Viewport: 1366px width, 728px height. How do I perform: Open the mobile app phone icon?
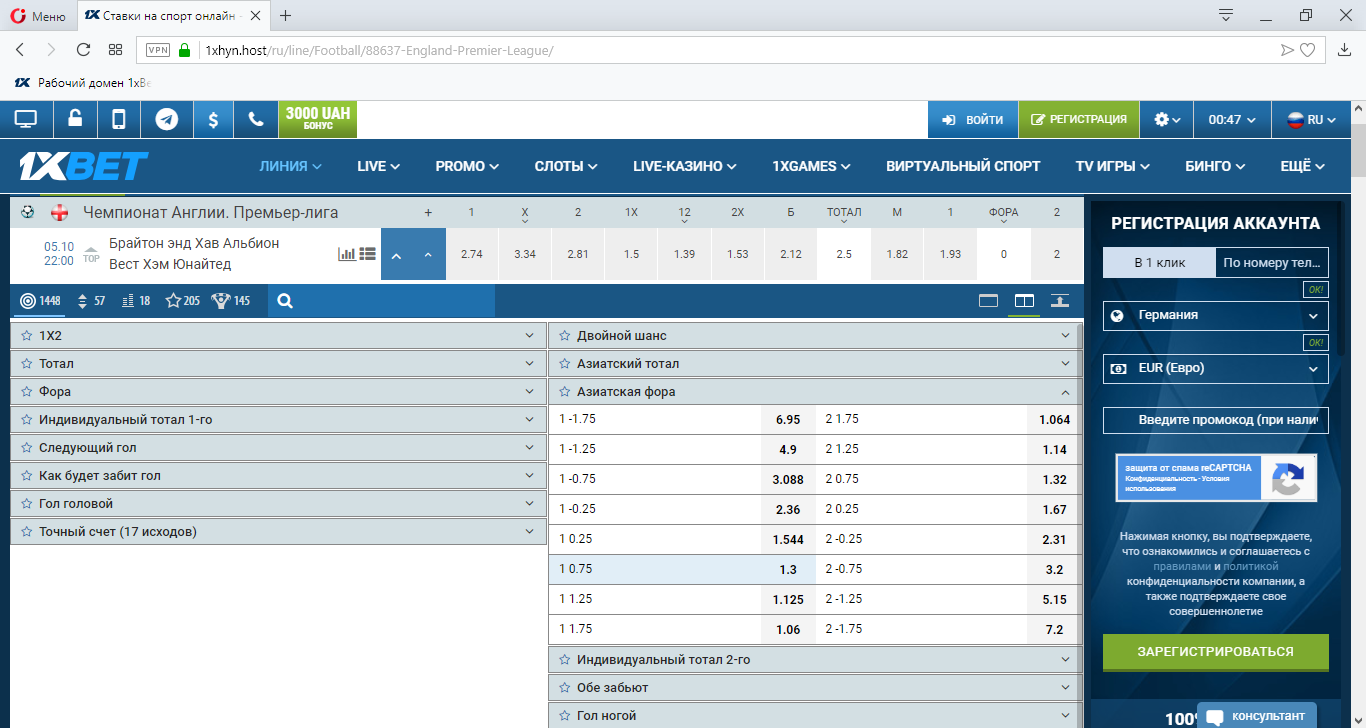click(119, 120)
